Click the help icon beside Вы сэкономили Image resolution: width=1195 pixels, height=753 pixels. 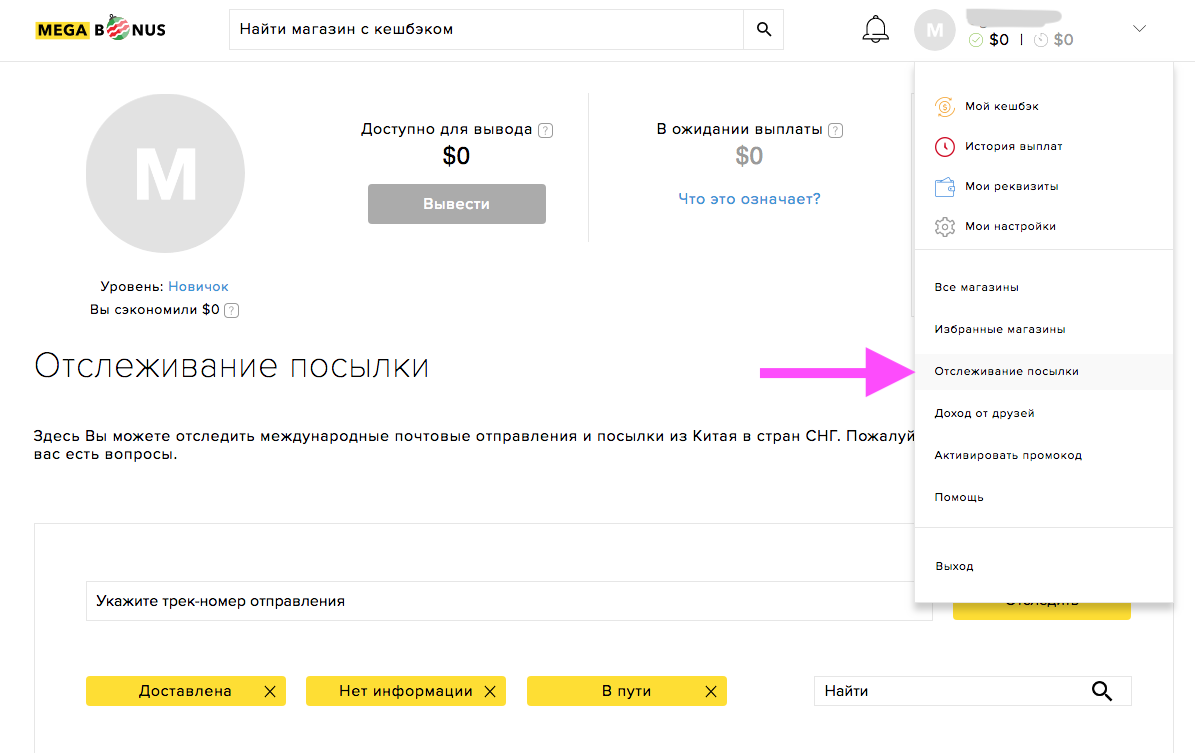[231, 310]
